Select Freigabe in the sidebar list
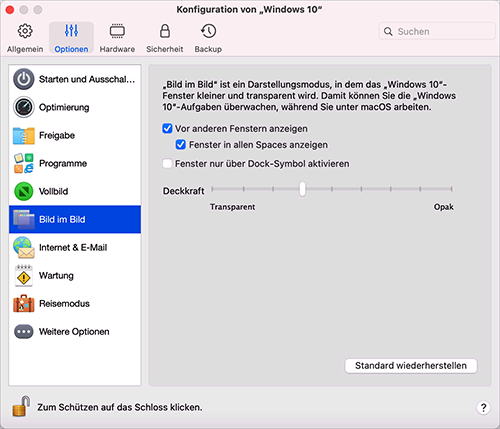 pos(75,135)
